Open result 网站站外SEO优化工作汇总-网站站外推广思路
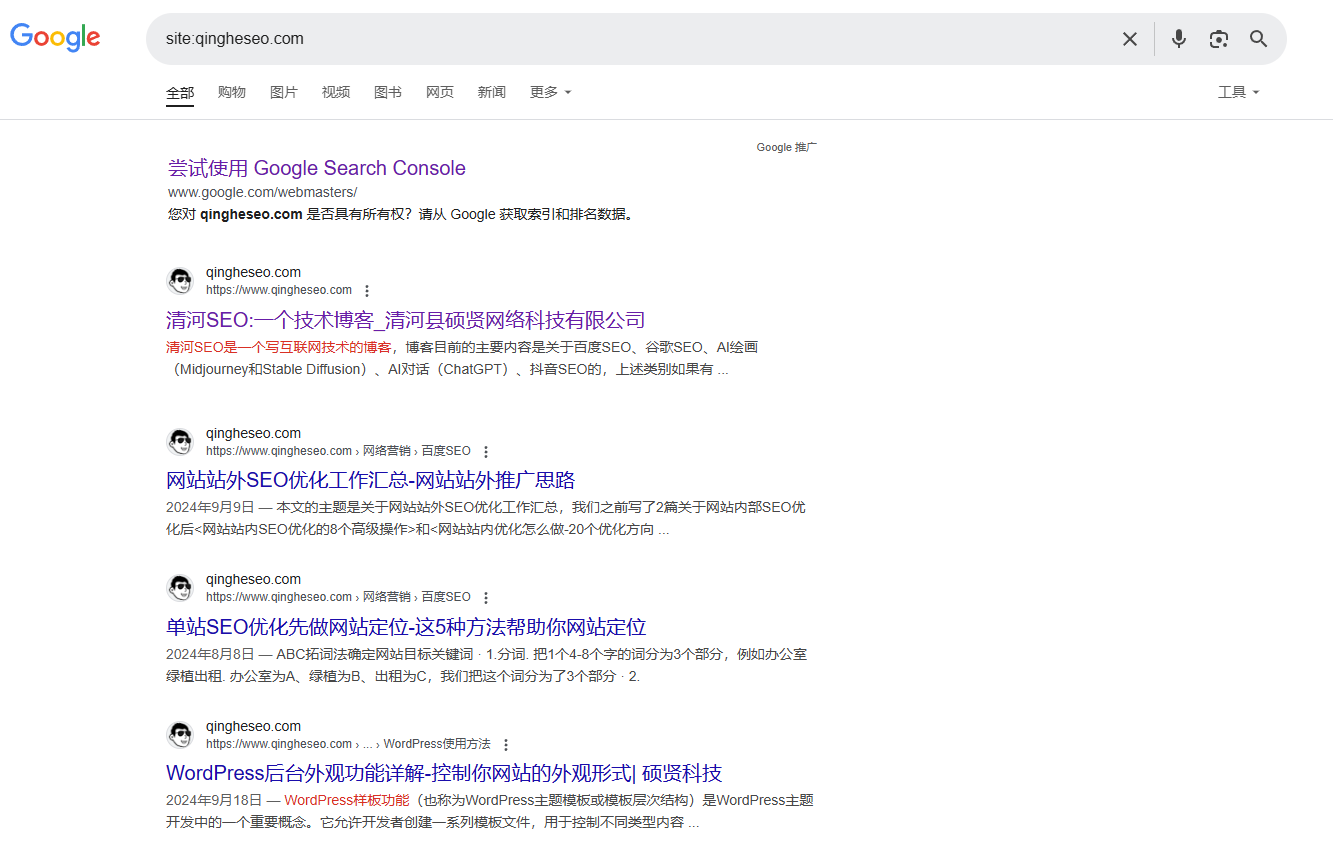The height and width of the screenshot is (842, 1333). [371, 480]
